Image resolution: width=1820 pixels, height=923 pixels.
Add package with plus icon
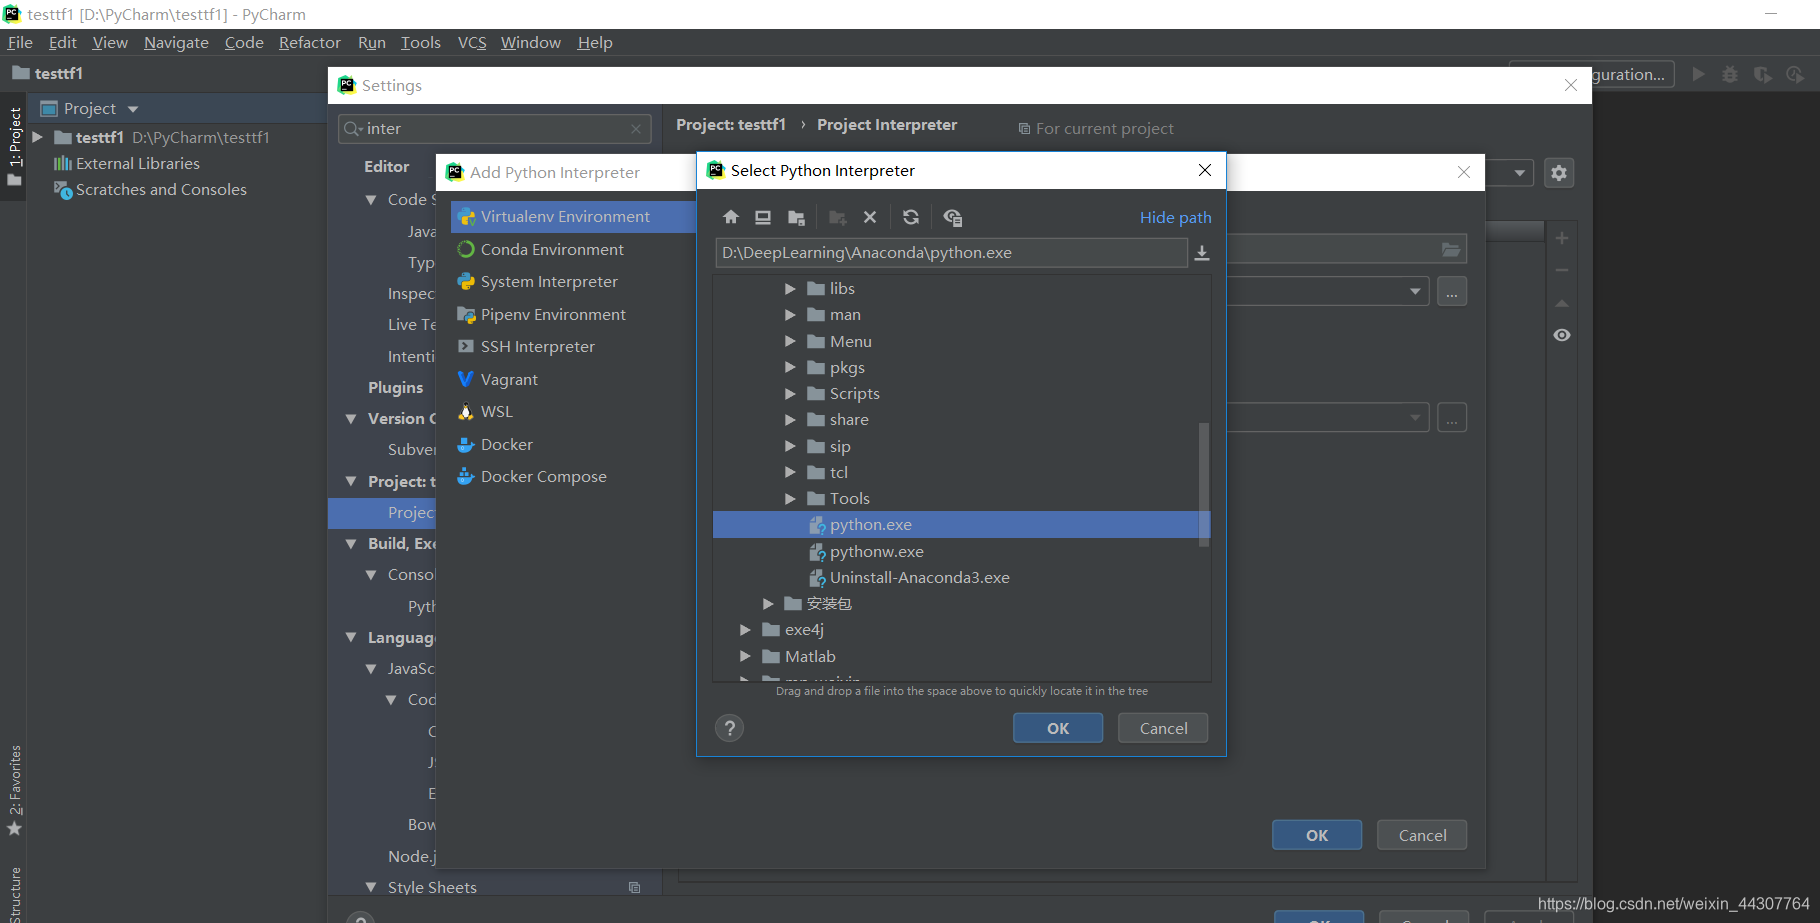(x=1562, y=238)
